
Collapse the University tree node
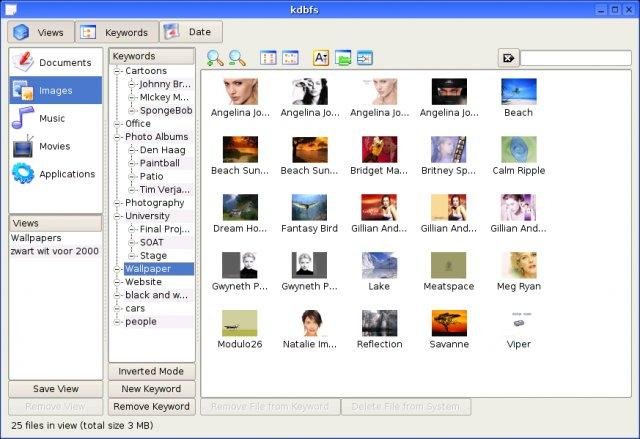tap(118, 216)
